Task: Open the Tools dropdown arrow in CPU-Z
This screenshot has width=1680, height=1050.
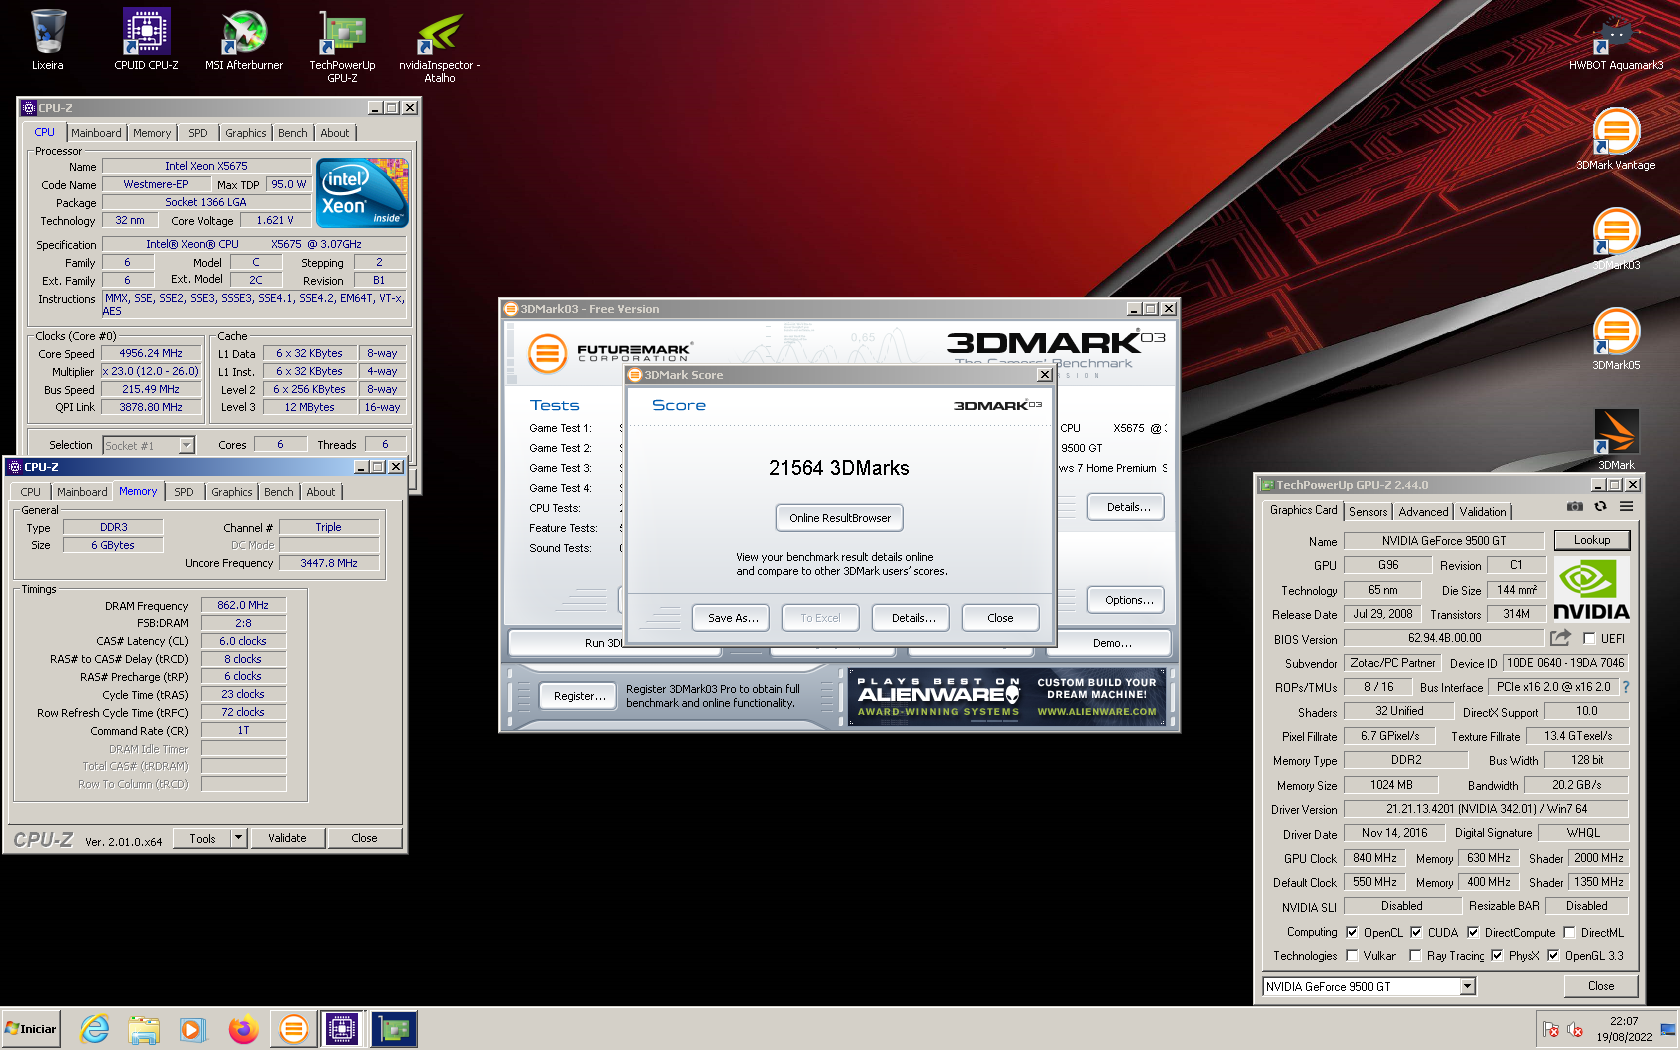Action: click(x=238, y=838)
